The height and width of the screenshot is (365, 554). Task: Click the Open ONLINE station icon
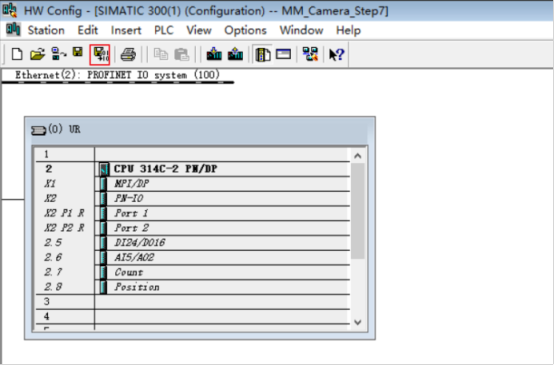(x=59, y=54)
